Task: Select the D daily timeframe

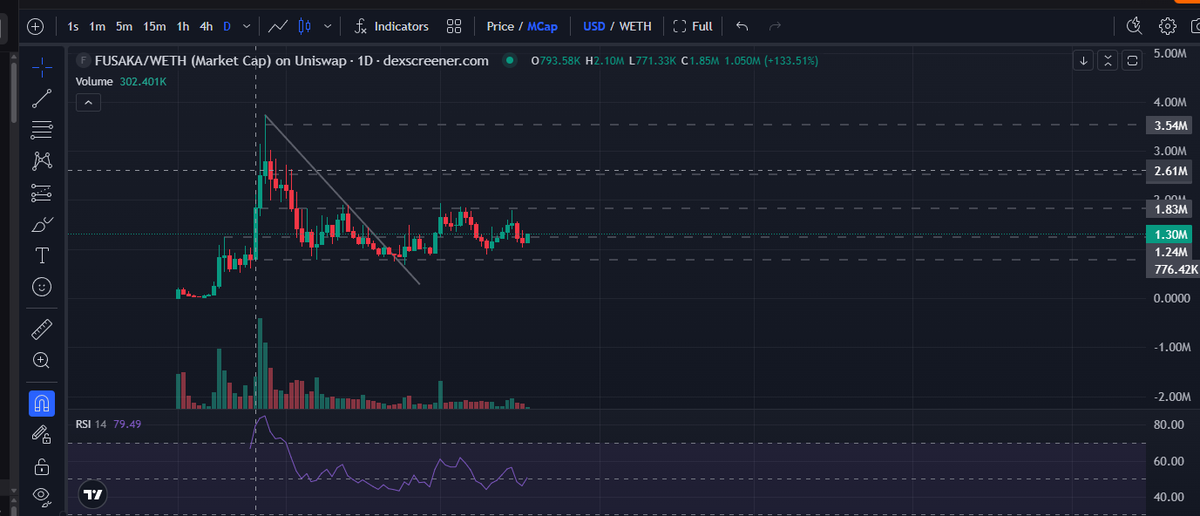Action: point(227,26)
